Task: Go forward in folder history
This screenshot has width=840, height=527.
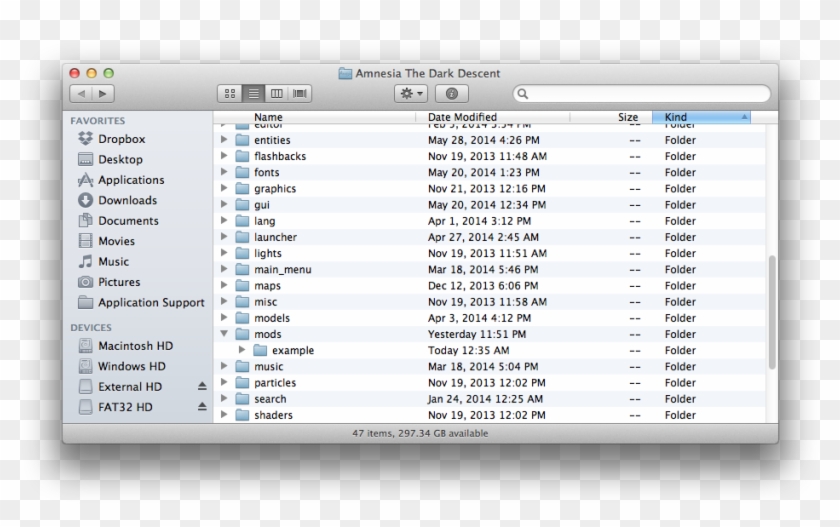Action: tap(103, 94)
